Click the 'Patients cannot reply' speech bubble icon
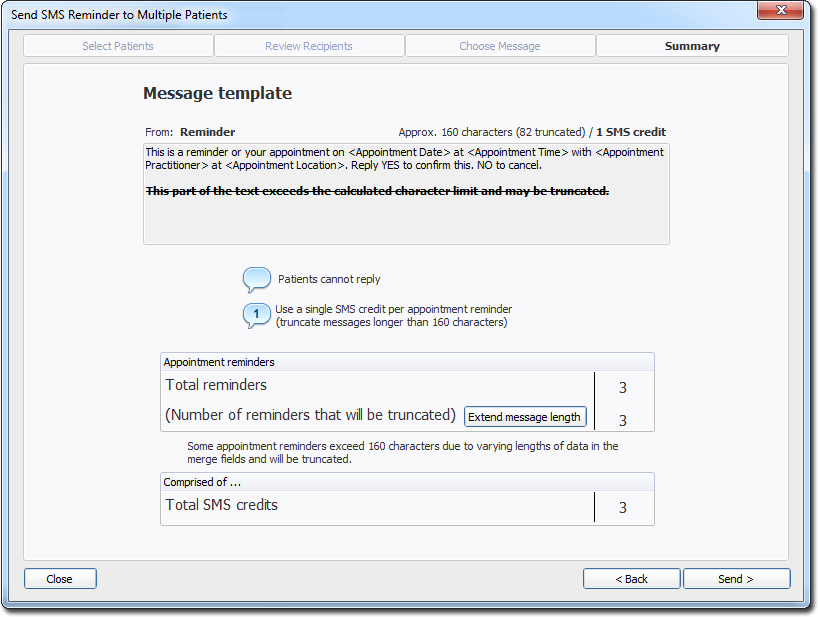This screenshot has height=617, width=818. coord(257,279)
